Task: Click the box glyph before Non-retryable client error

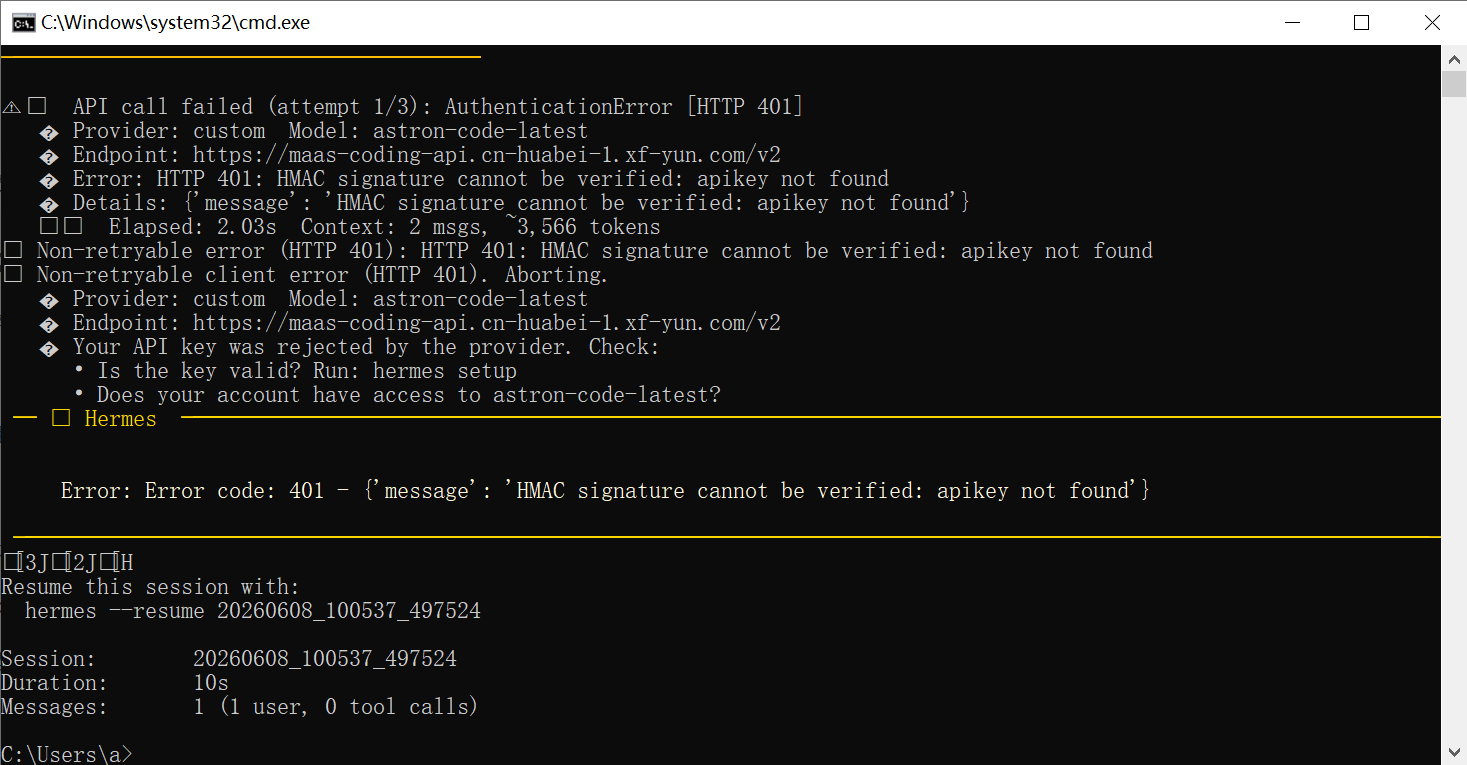Action: tap(13, 275)
